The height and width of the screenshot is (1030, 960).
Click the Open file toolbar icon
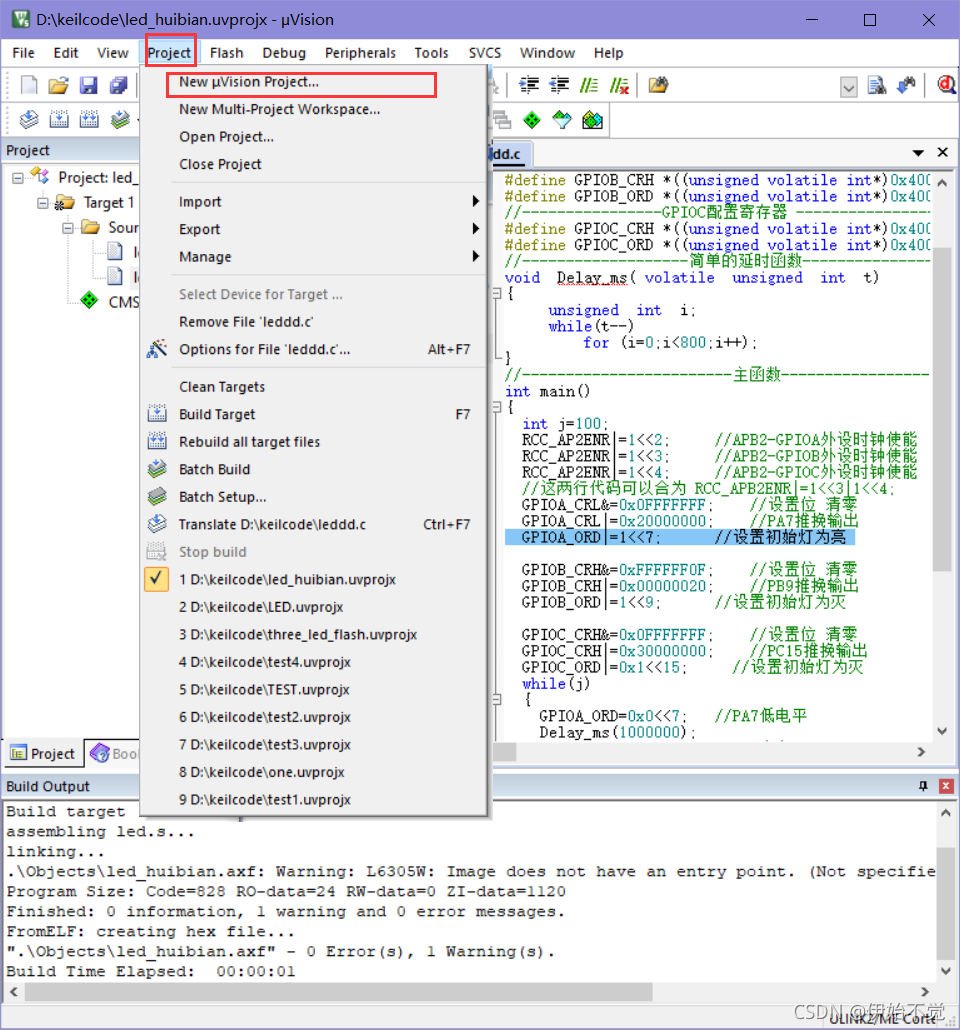point(58,85)
